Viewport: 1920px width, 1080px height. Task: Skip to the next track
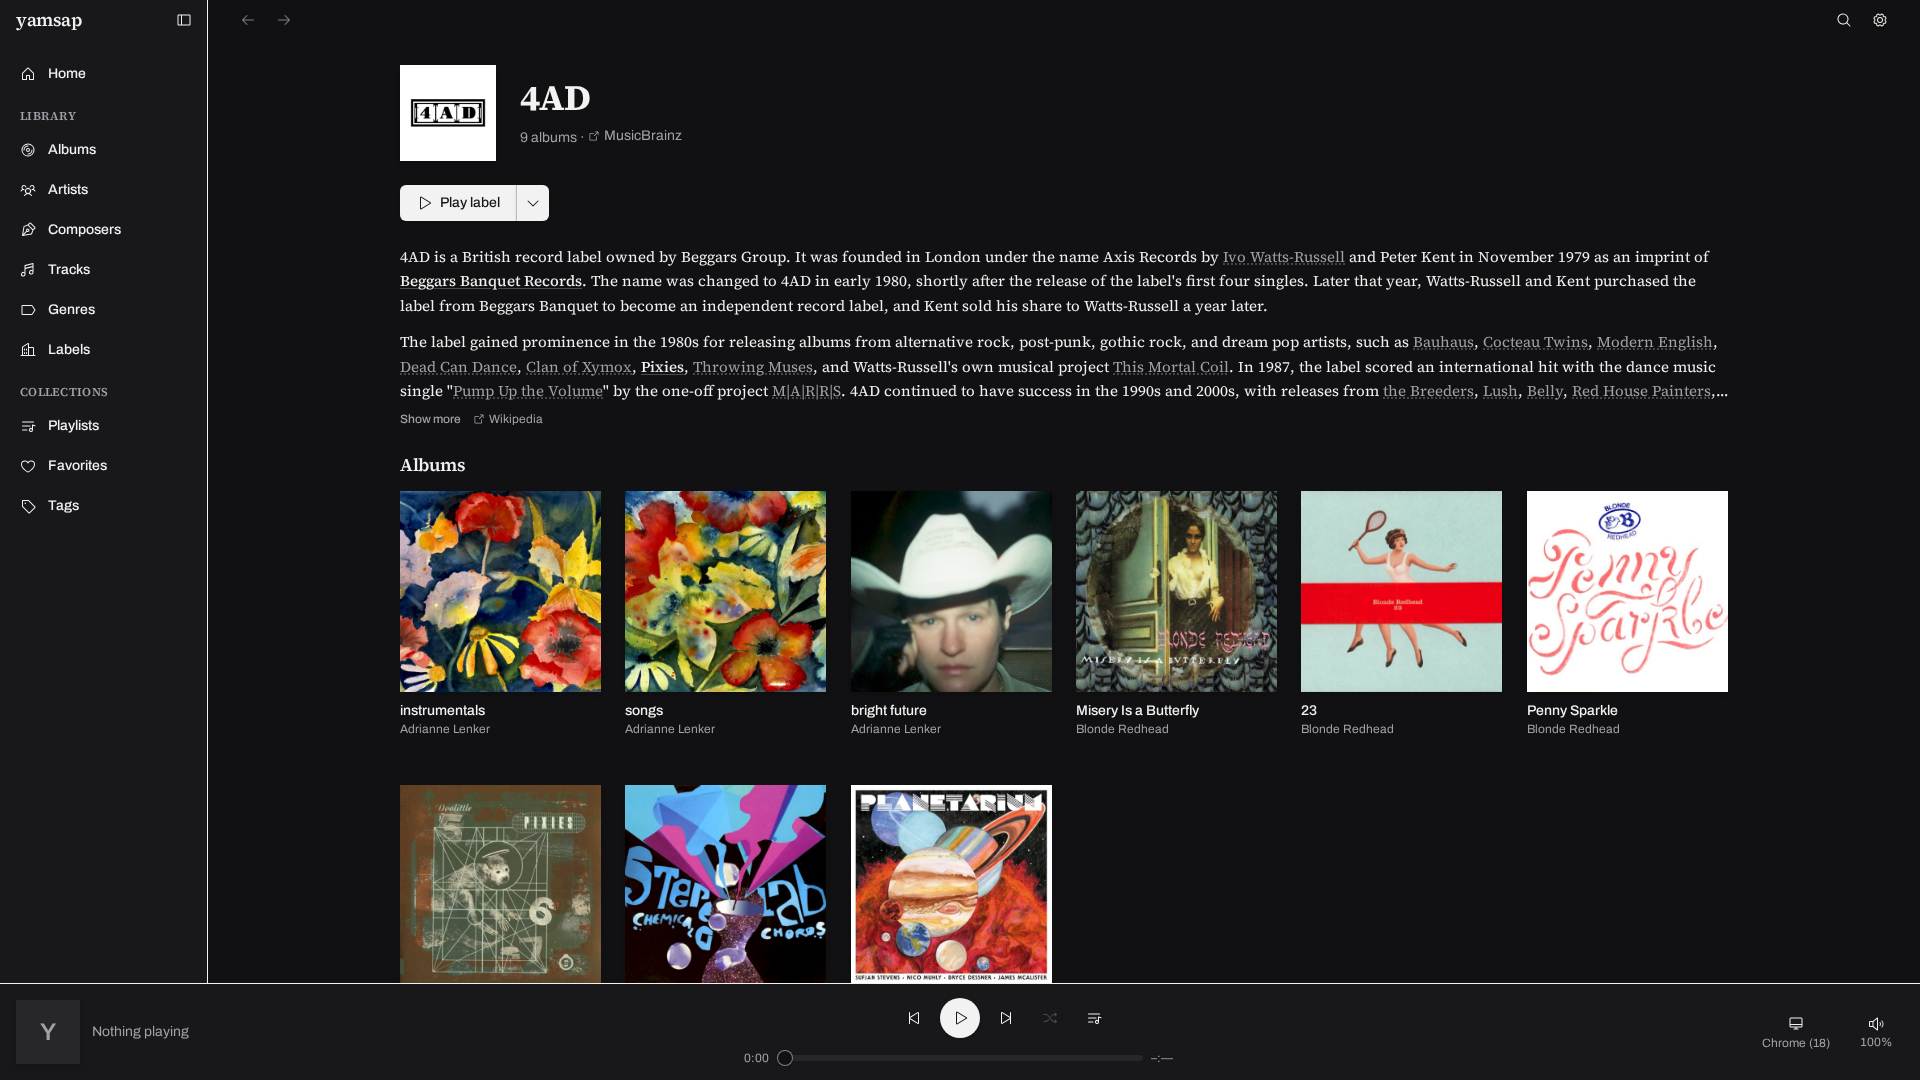1006,1018
